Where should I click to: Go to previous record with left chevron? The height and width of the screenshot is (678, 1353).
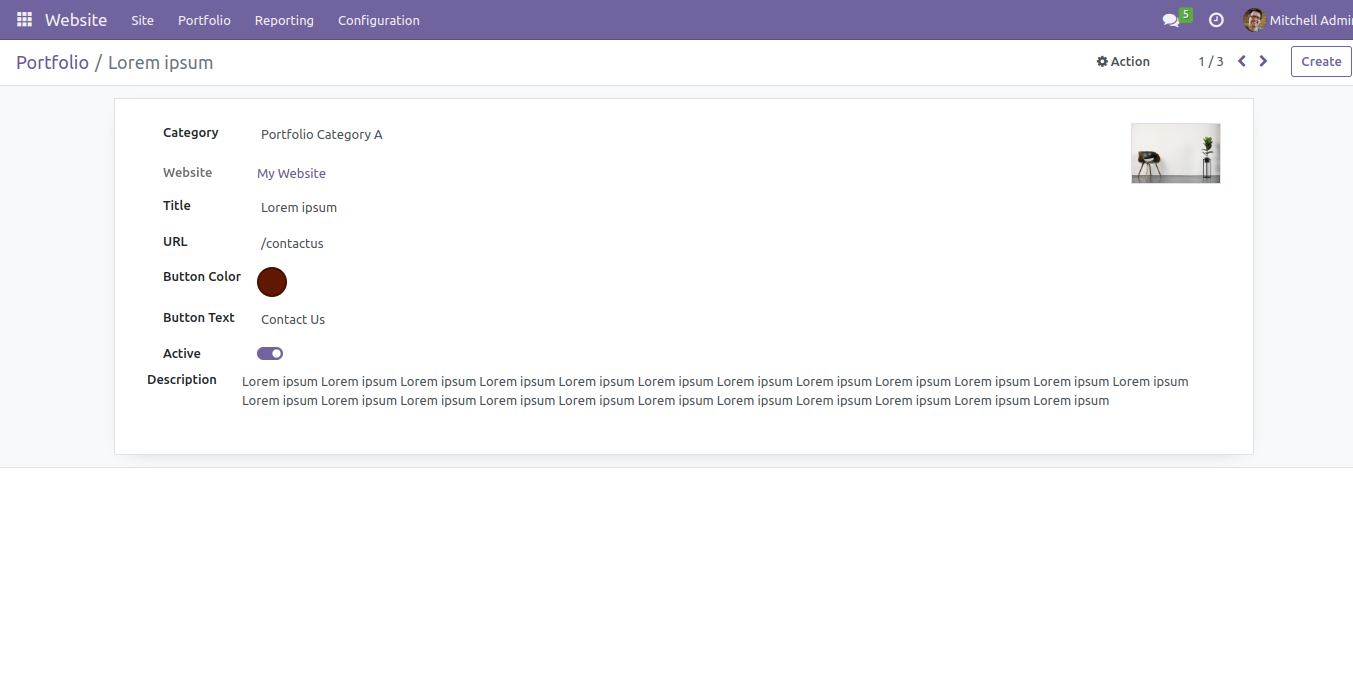[x=1242, y=61]
